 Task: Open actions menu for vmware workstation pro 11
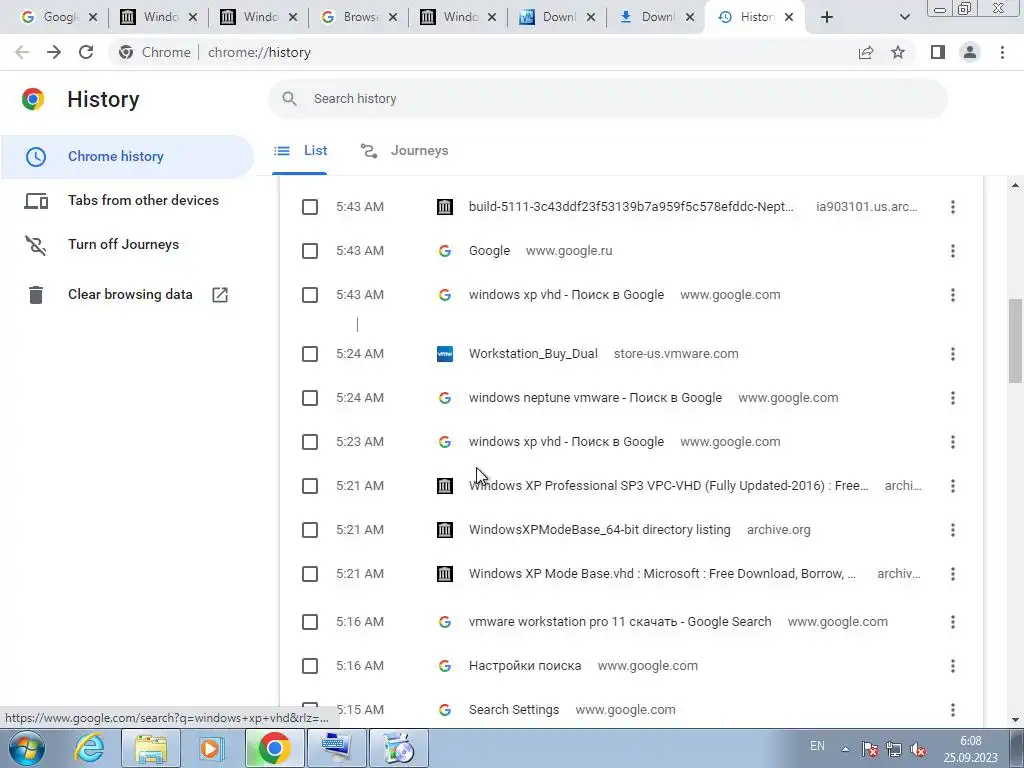point(953,622)
